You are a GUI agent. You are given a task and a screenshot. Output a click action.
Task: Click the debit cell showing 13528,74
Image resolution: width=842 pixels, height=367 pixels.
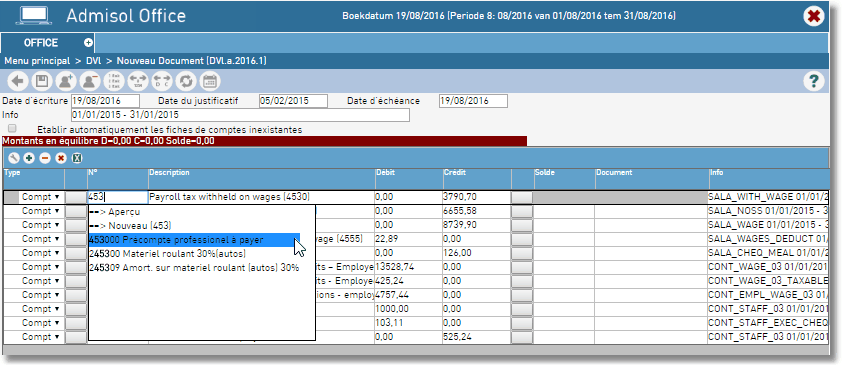[x=409, y=267]
